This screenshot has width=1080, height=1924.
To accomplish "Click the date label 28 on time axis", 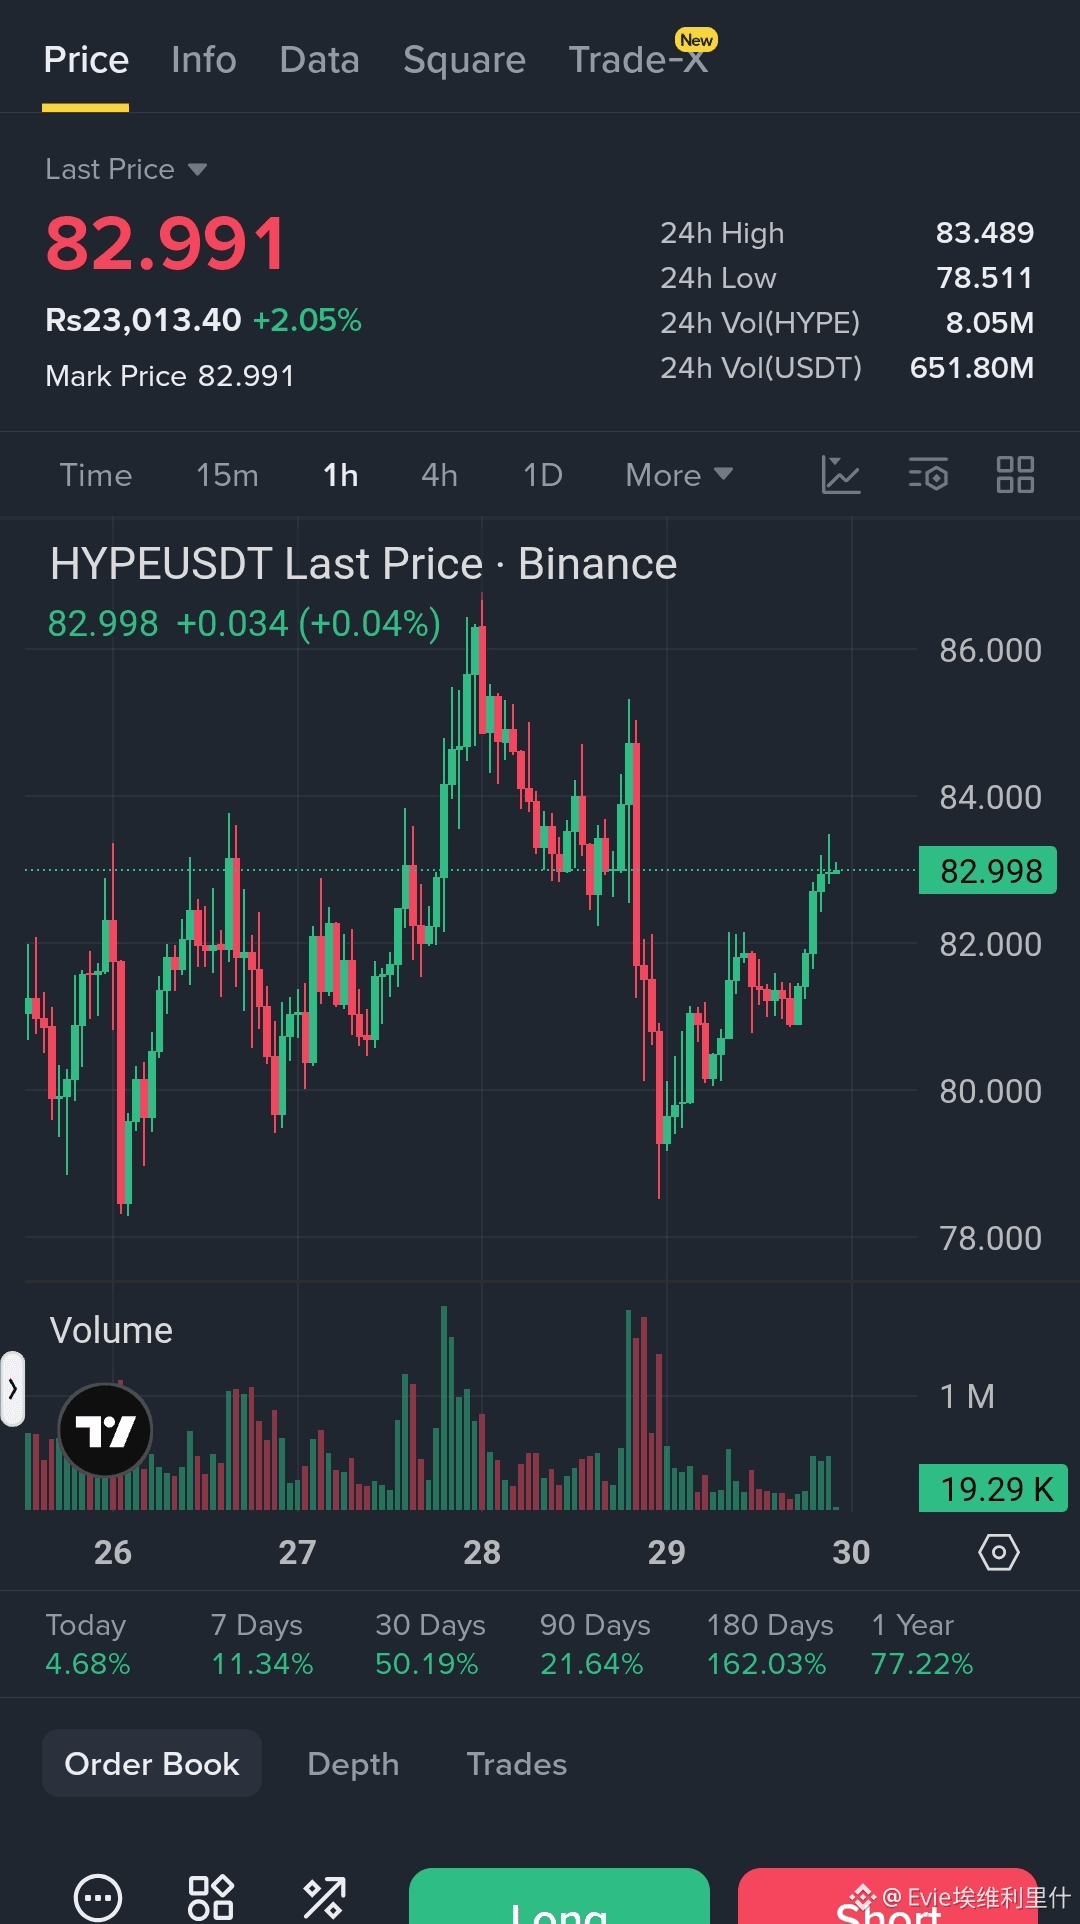I will tap(482, 1552).
